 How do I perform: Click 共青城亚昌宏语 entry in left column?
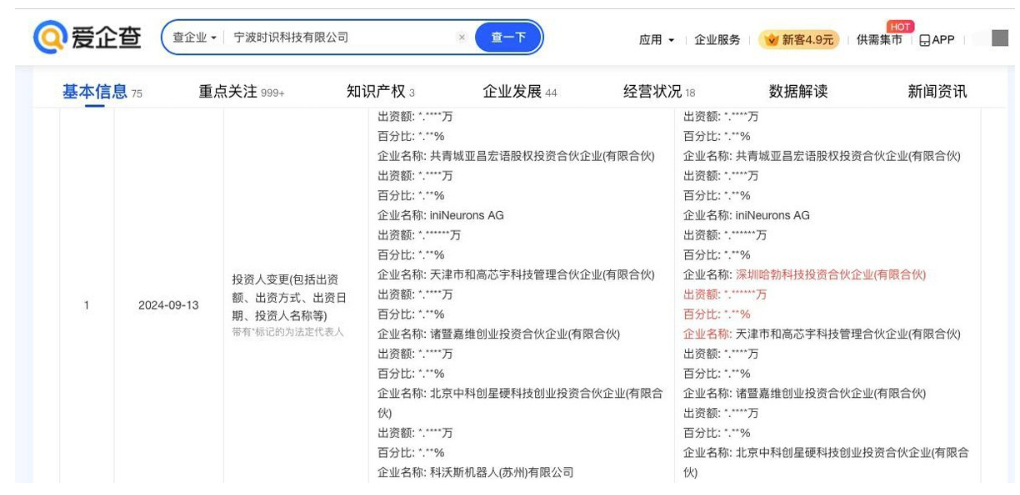[x=543, y=156]
